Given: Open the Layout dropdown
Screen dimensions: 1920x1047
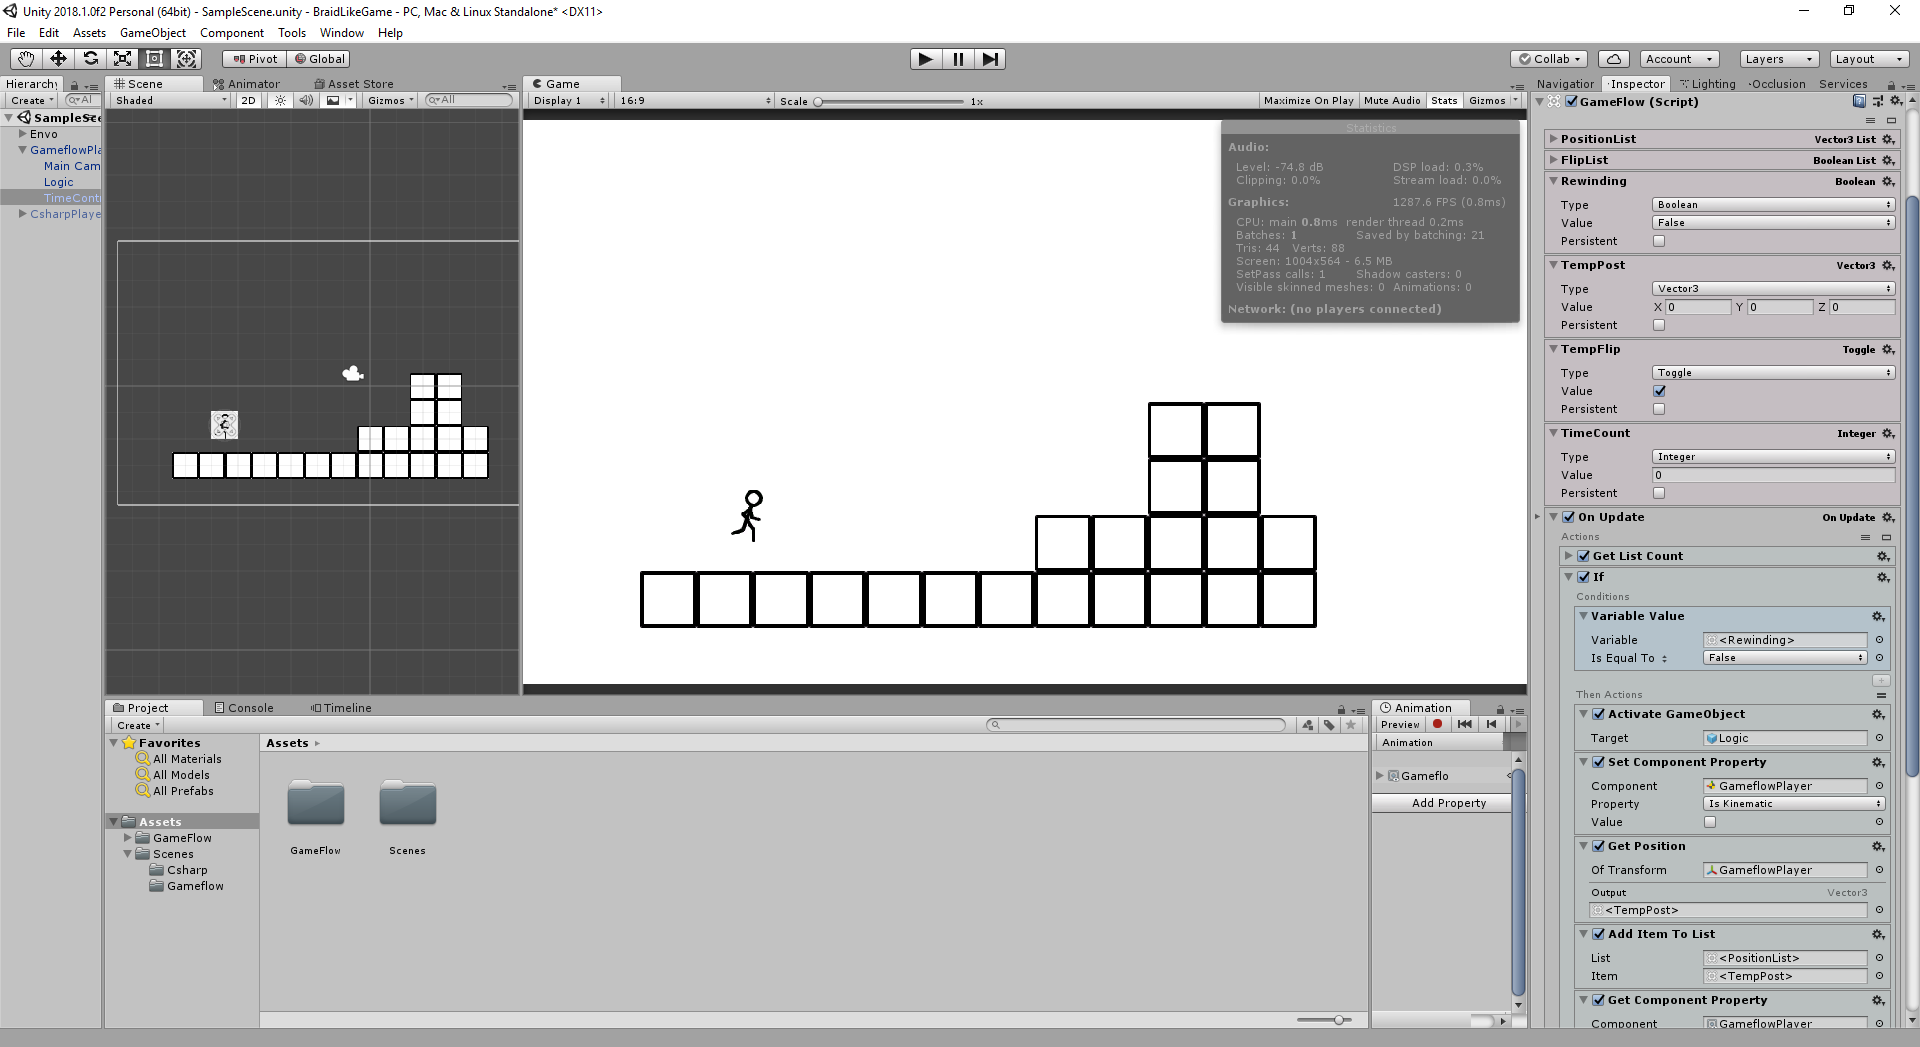Looking at the screenshot, I should coord(1869,59).
